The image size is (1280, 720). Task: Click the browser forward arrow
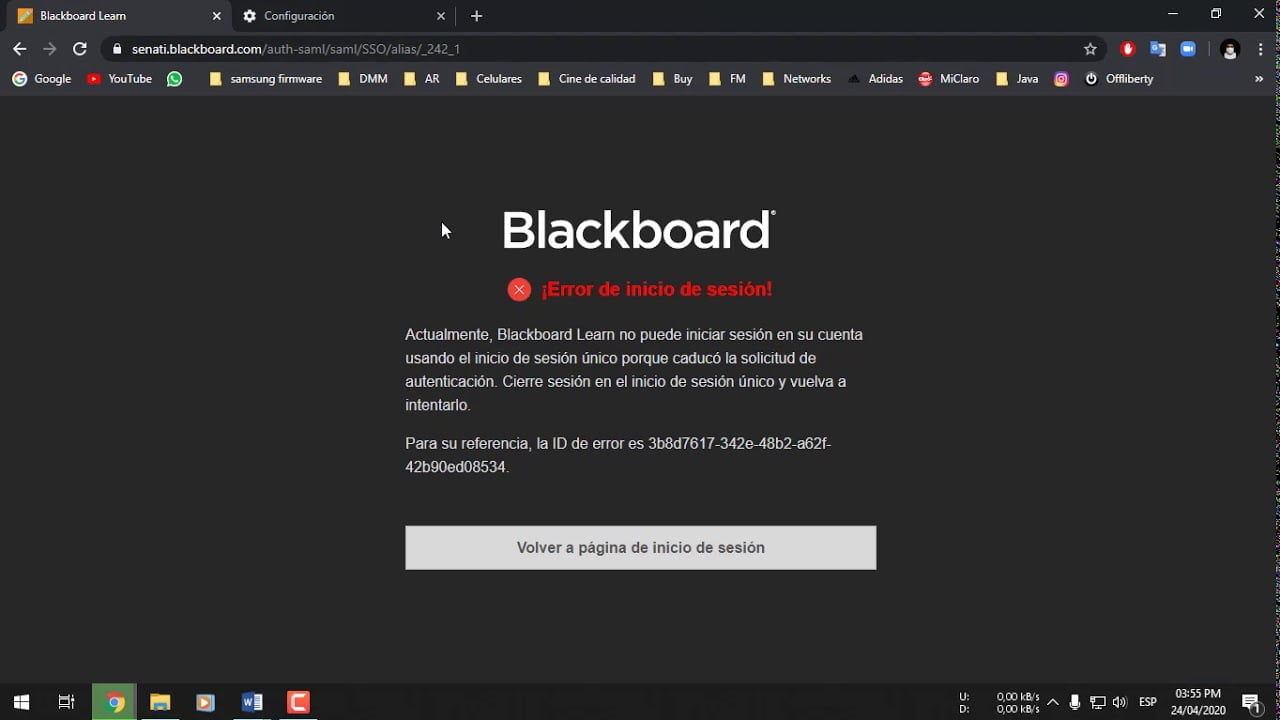pos(50,49)
